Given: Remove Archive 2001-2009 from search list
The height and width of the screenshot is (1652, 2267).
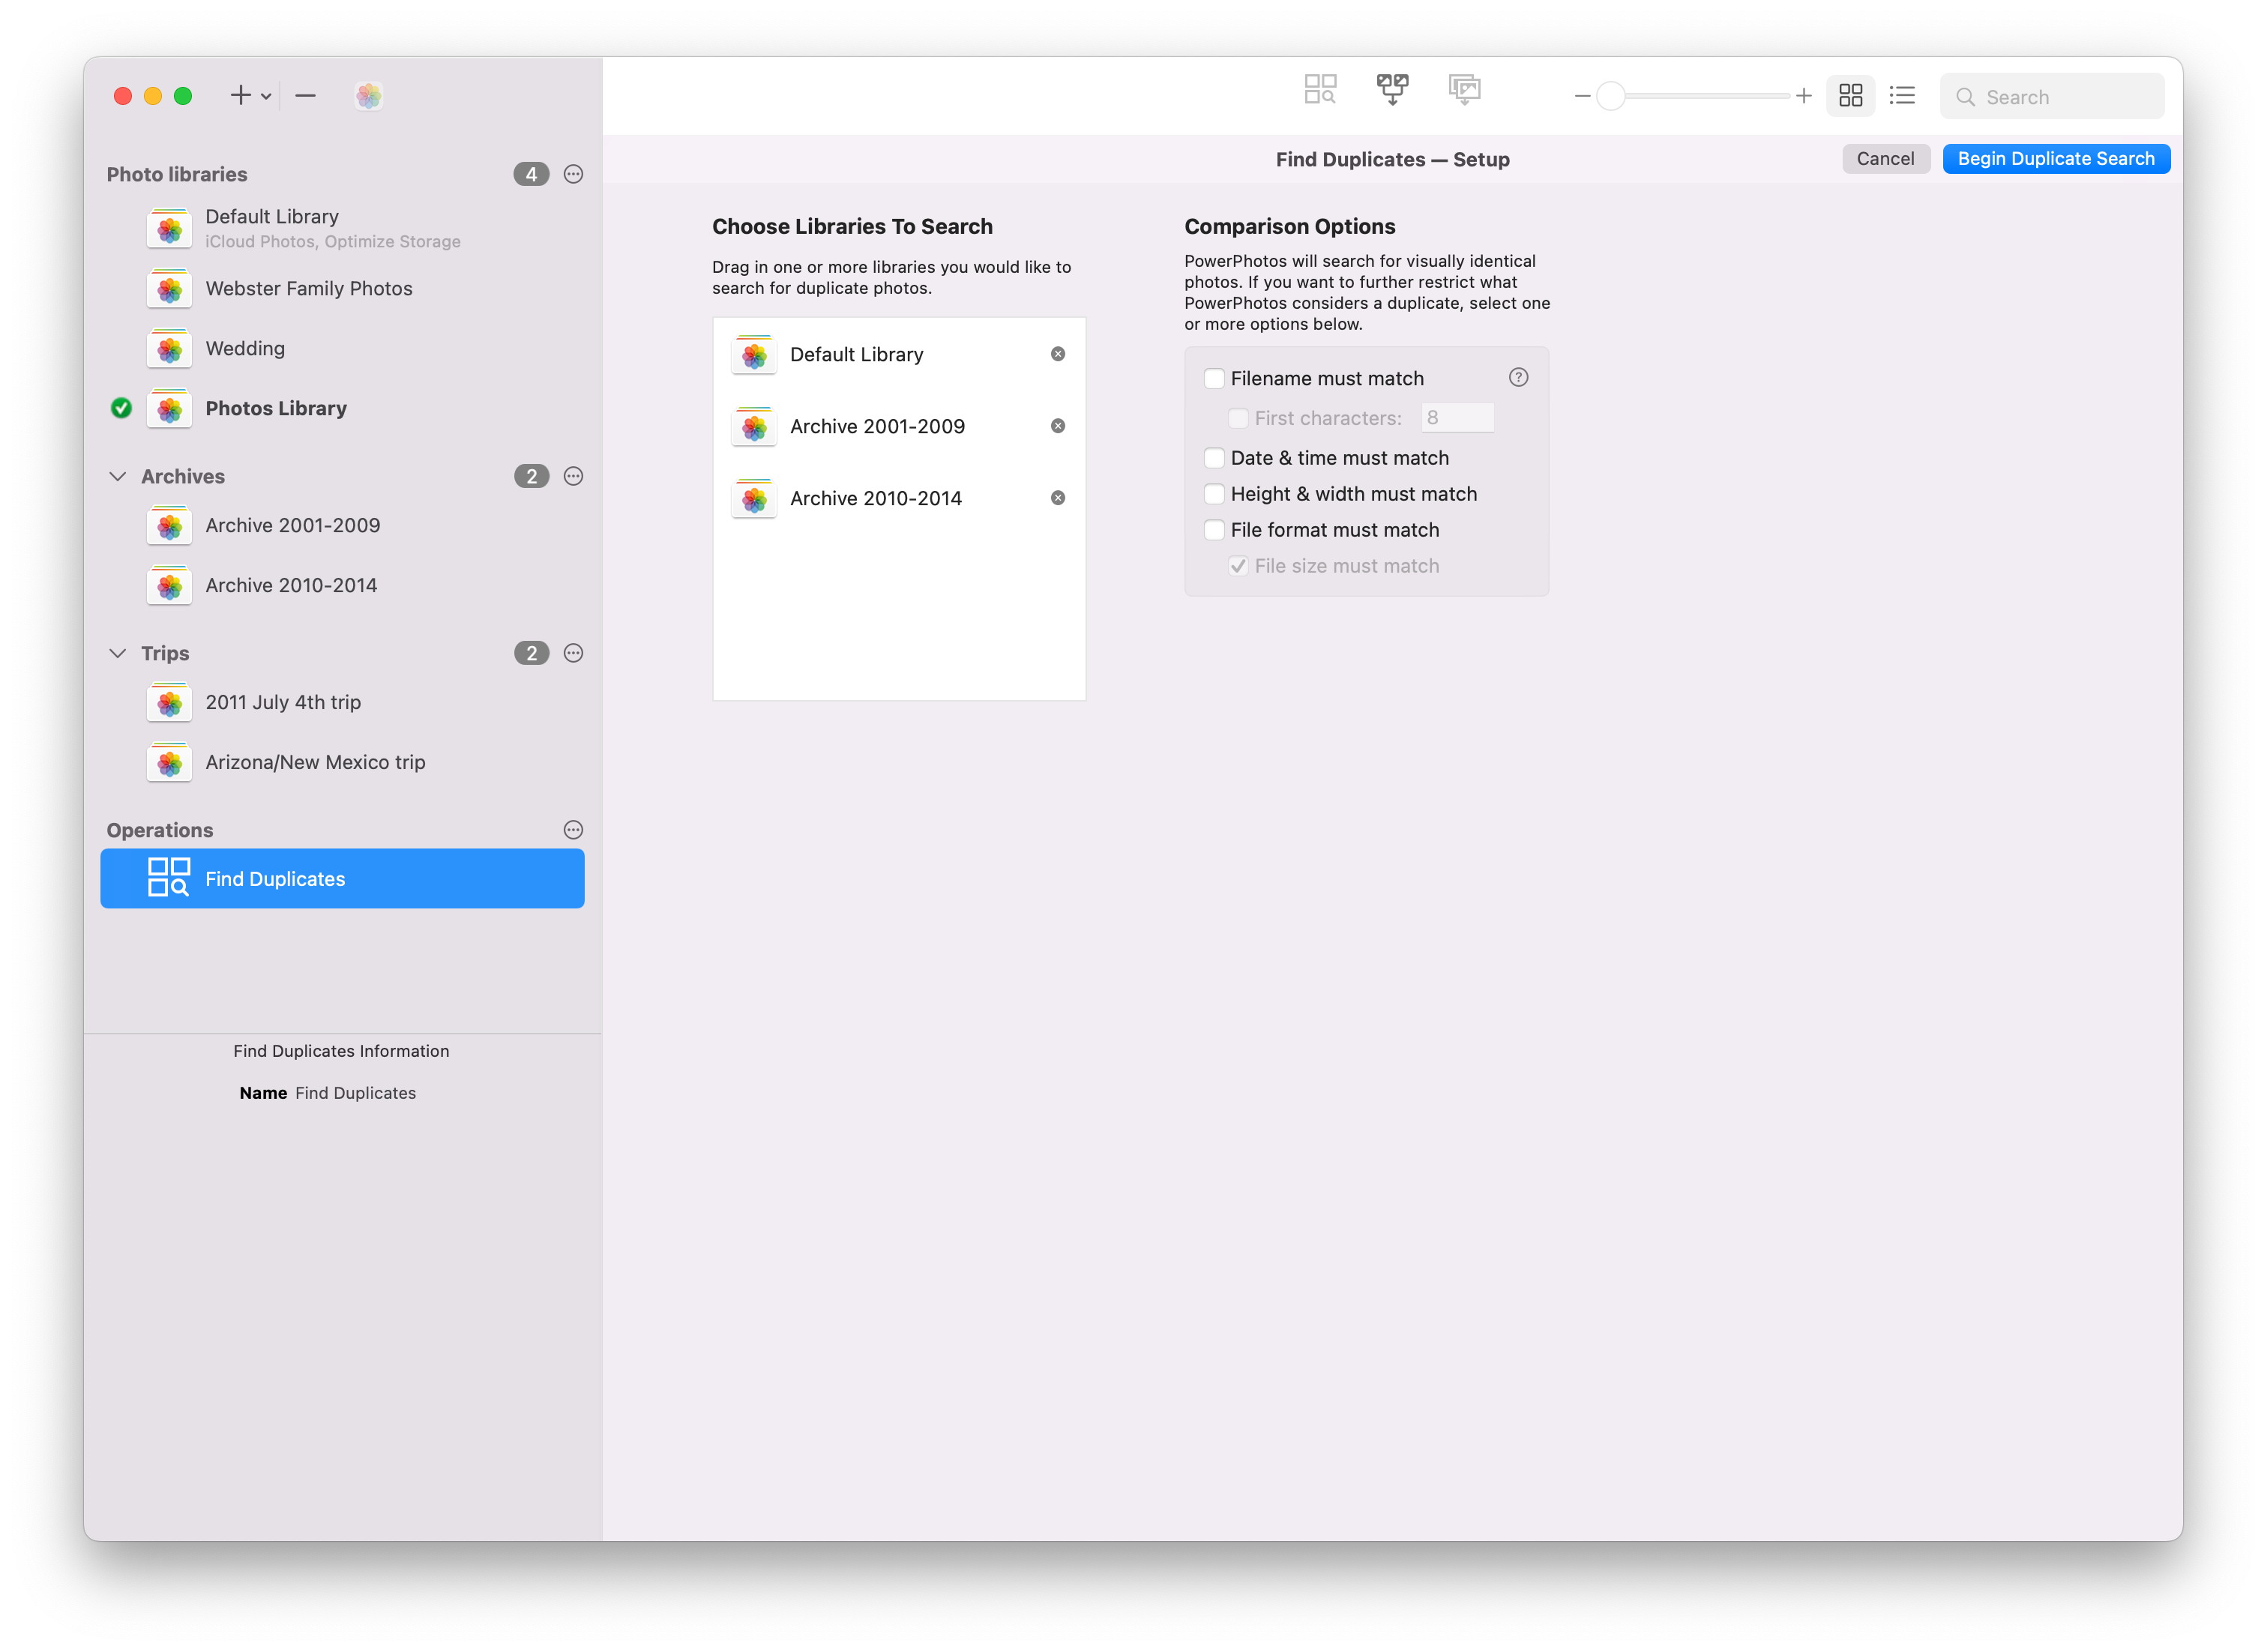Looking at the screenshot, I should 1058,426.
